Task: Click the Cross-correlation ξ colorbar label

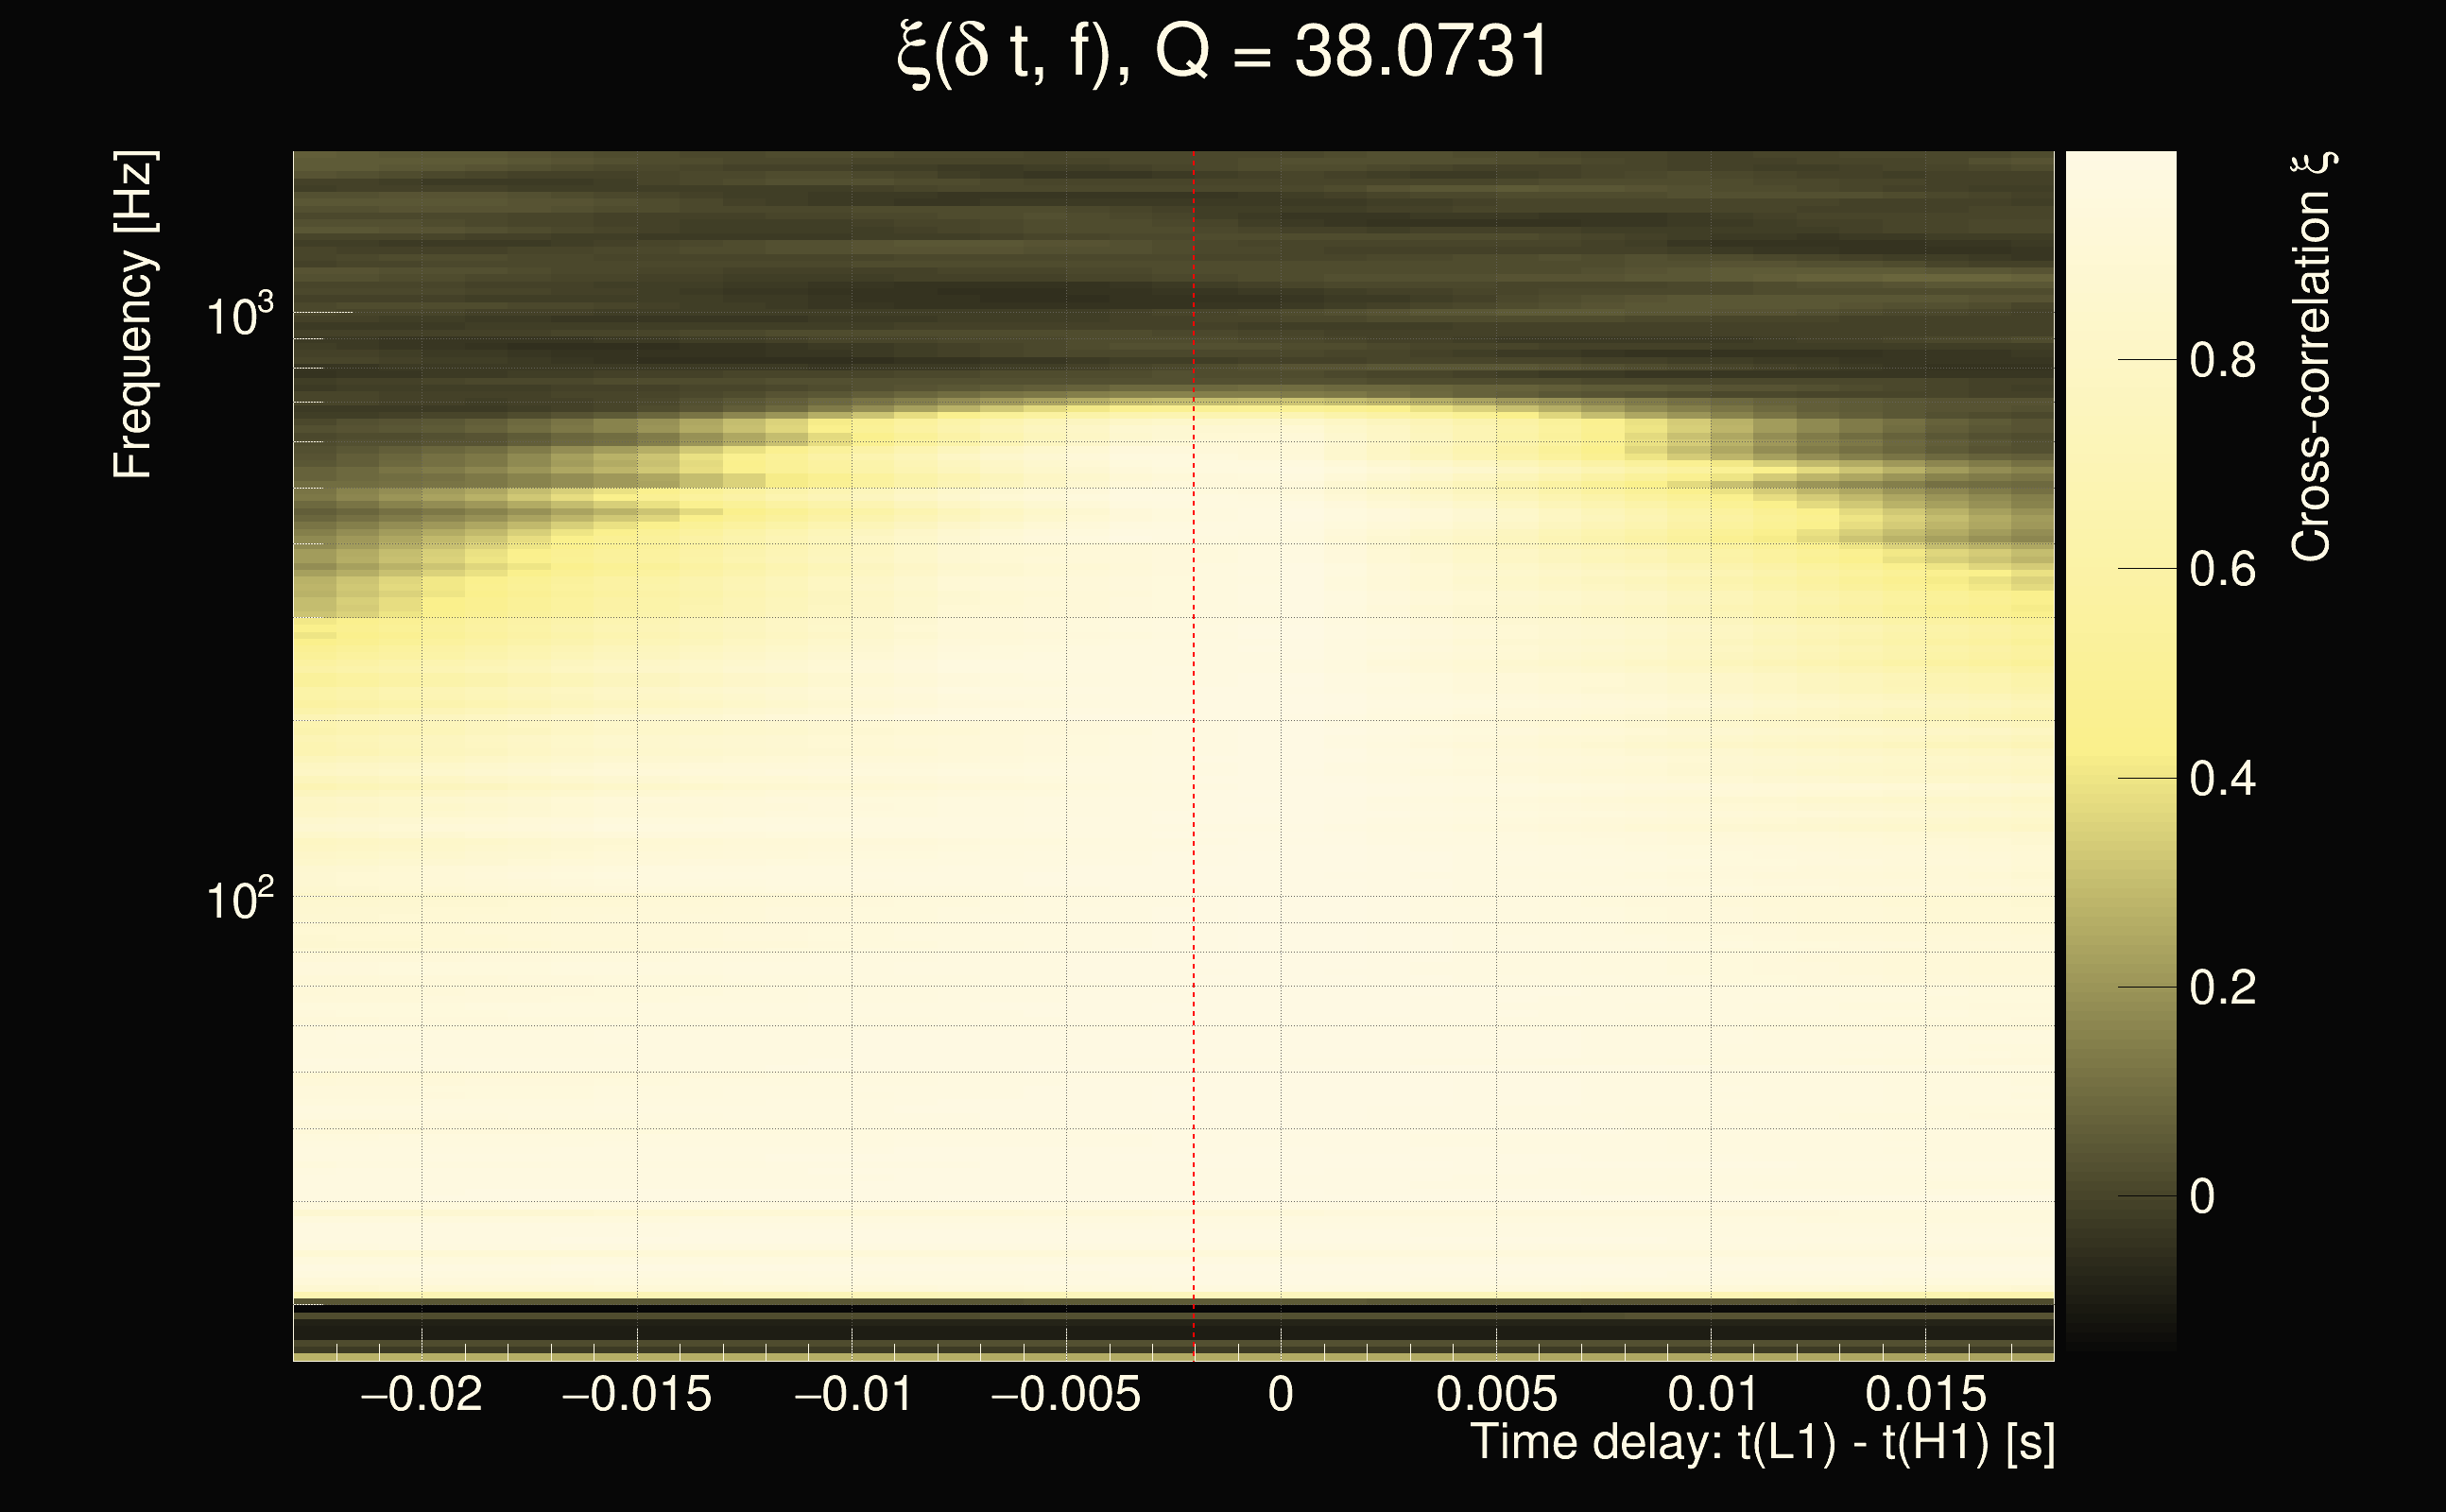Action: coord(2311,356)
